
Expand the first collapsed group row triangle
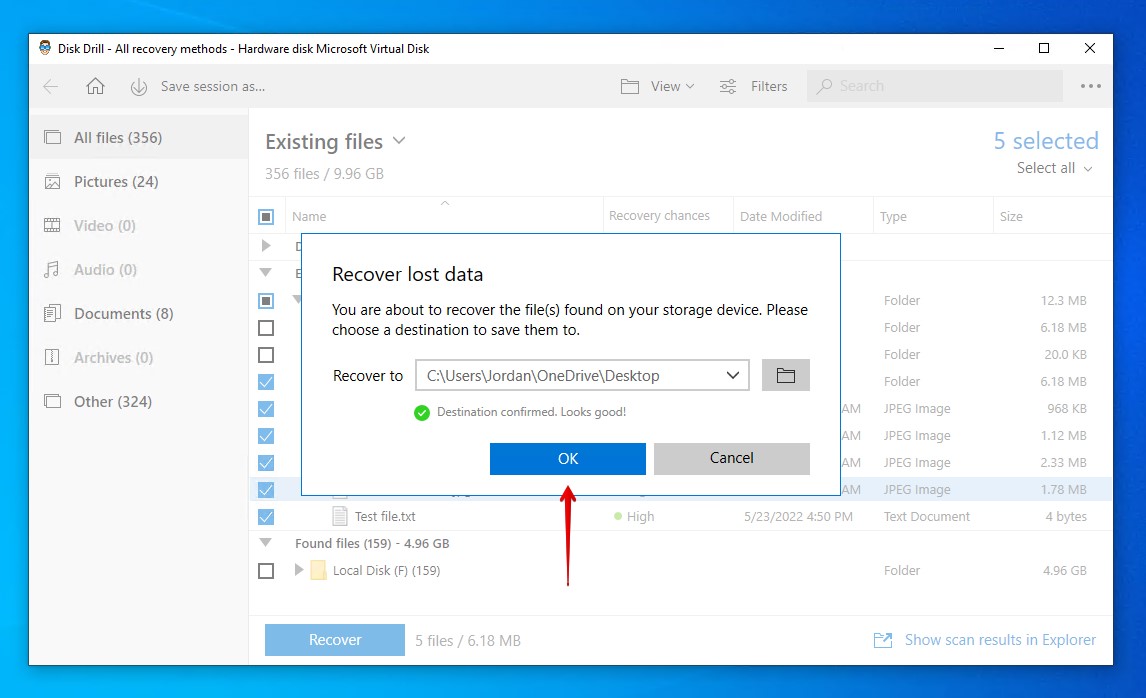[x=266, y=246]
